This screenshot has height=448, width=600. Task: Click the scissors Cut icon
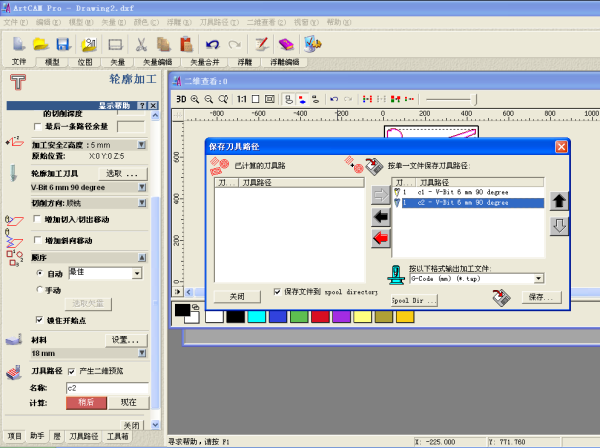pyautogui.click(x=141, y=44)
